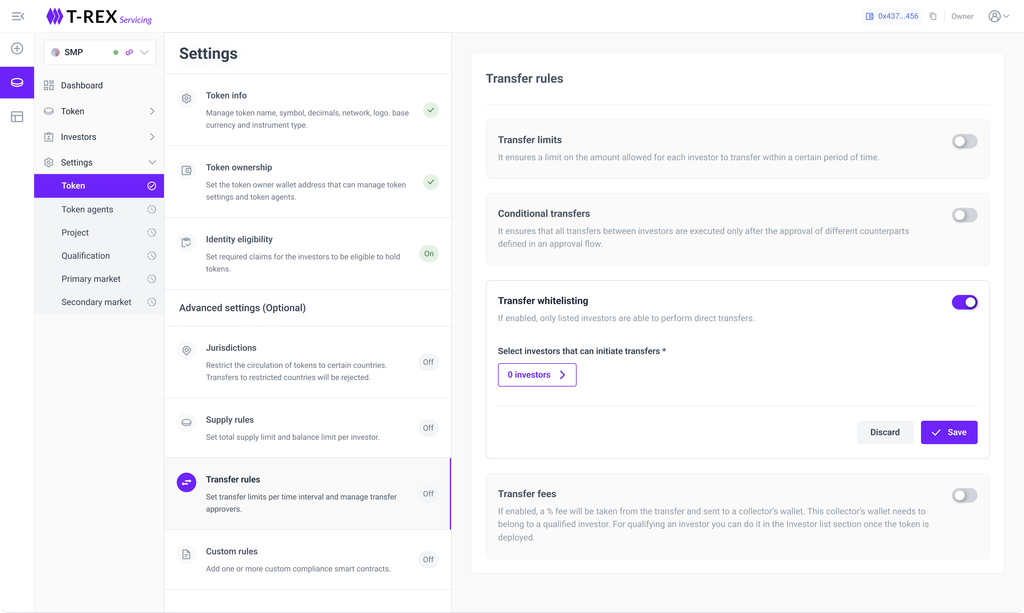Click the plus icon in left rail
Viewport: 1024px width, 613px height.
(x=17, y=48)
